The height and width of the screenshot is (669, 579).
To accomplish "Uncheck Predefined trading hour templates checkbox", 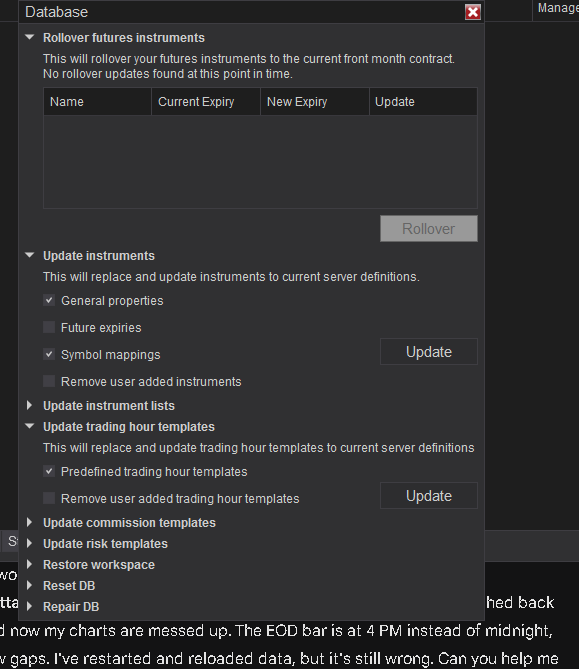I will [49, 471].
